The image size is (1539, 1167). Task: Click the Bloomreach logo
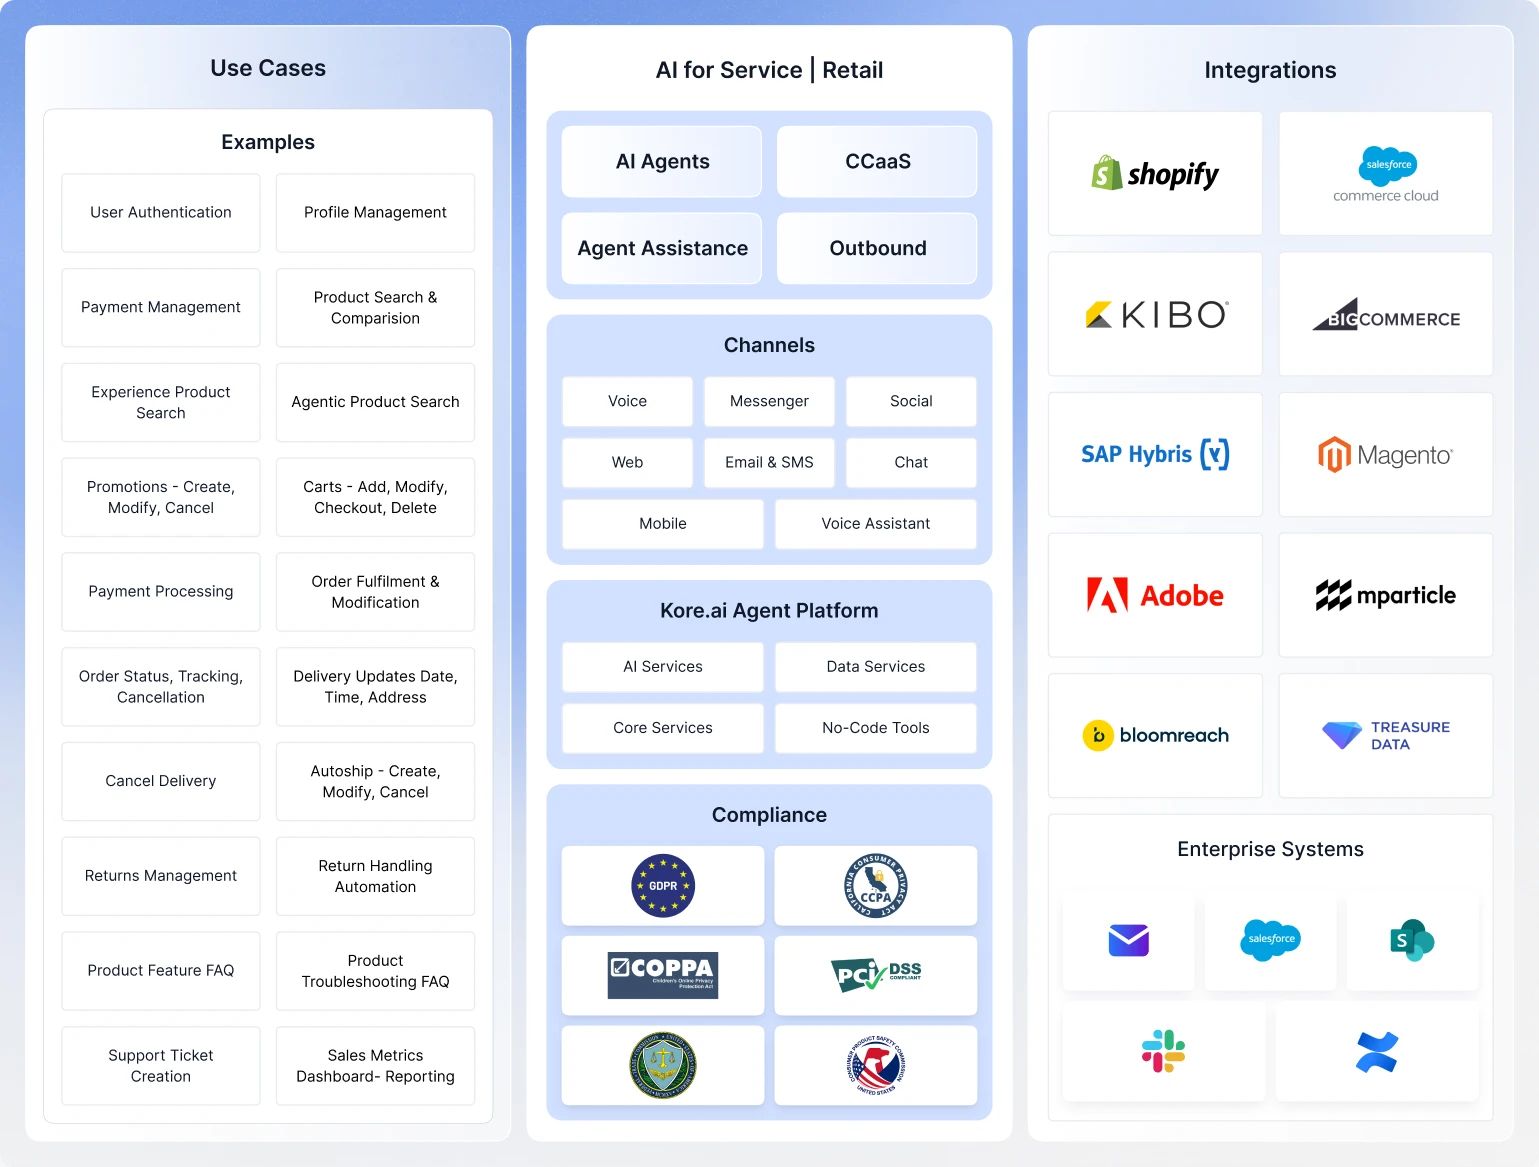point(1155,735)
